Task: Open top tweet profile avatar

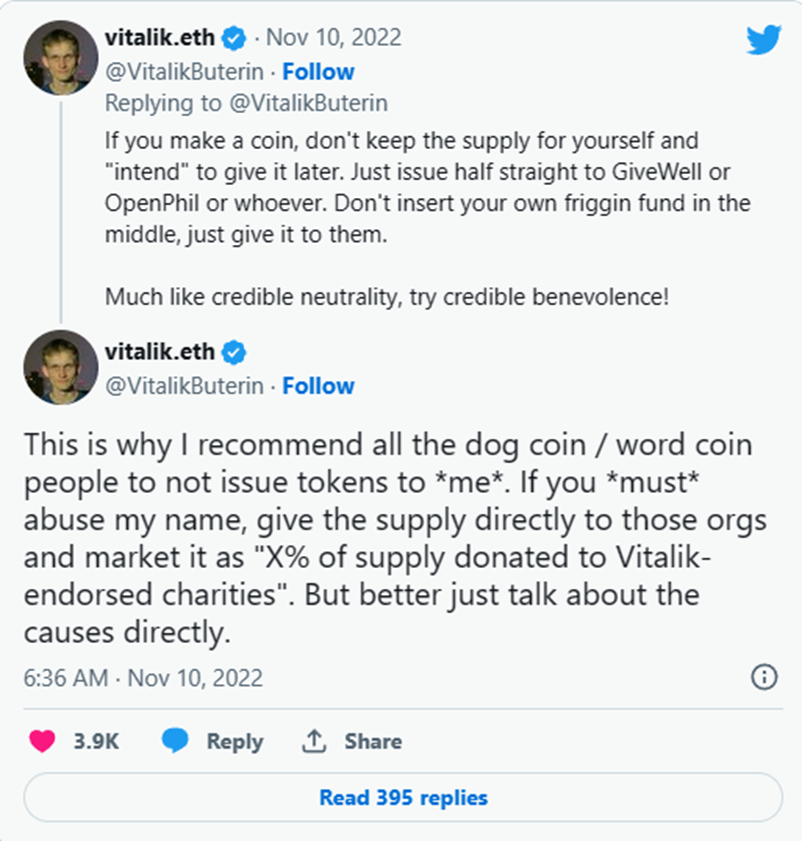Action: click(60, 57)
